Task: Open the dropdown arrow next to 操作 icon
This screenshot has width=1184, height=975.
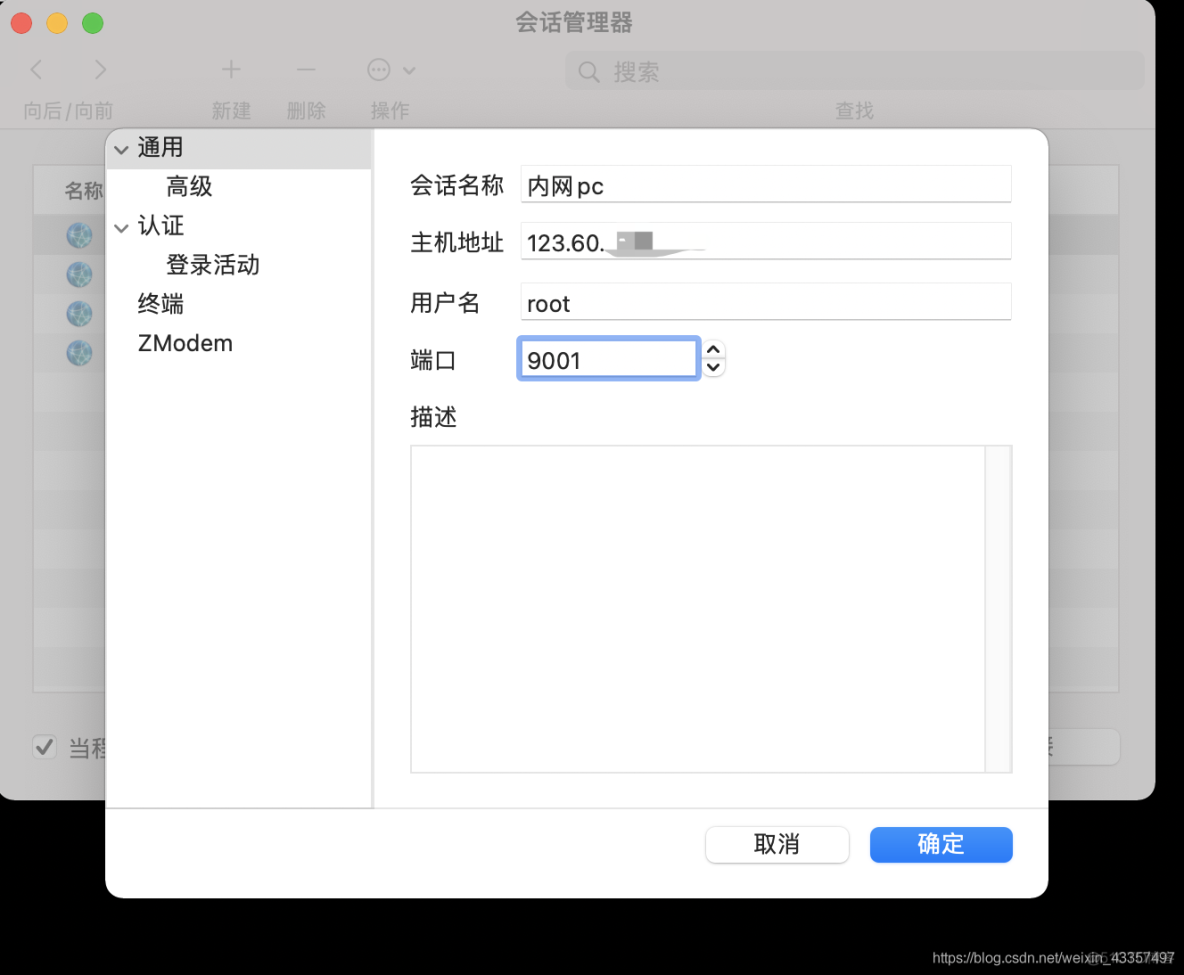Action: [409, 71]
